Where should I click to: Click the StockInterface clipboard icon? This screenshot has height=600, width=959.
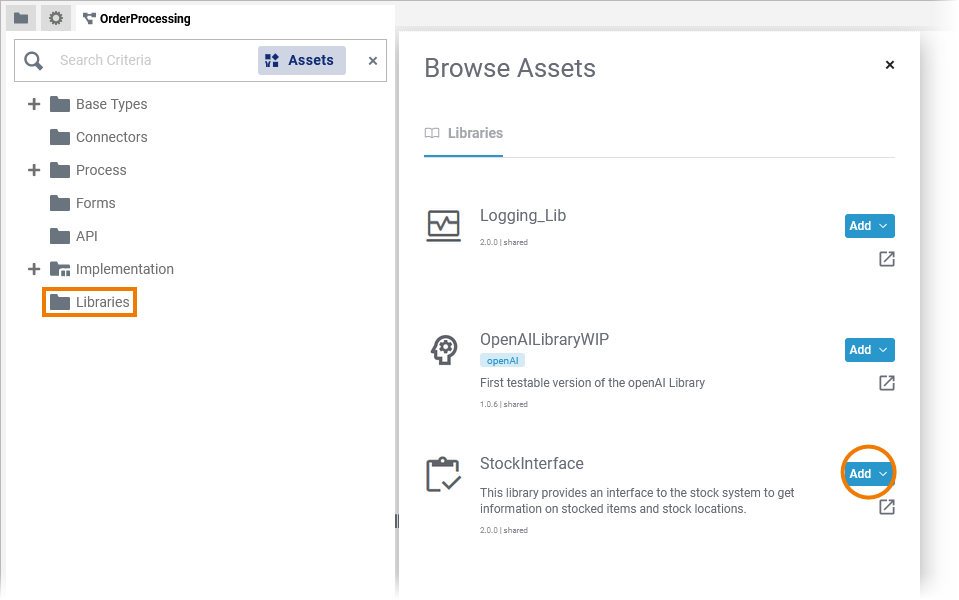(x=443, y=474)
